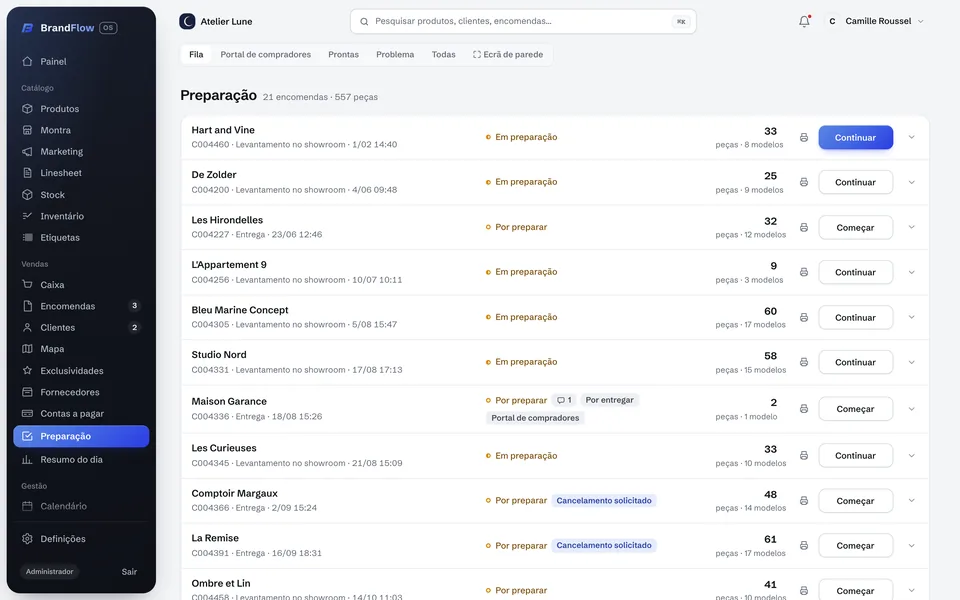Switch to the Portal de compradores tab

[266, 54]
